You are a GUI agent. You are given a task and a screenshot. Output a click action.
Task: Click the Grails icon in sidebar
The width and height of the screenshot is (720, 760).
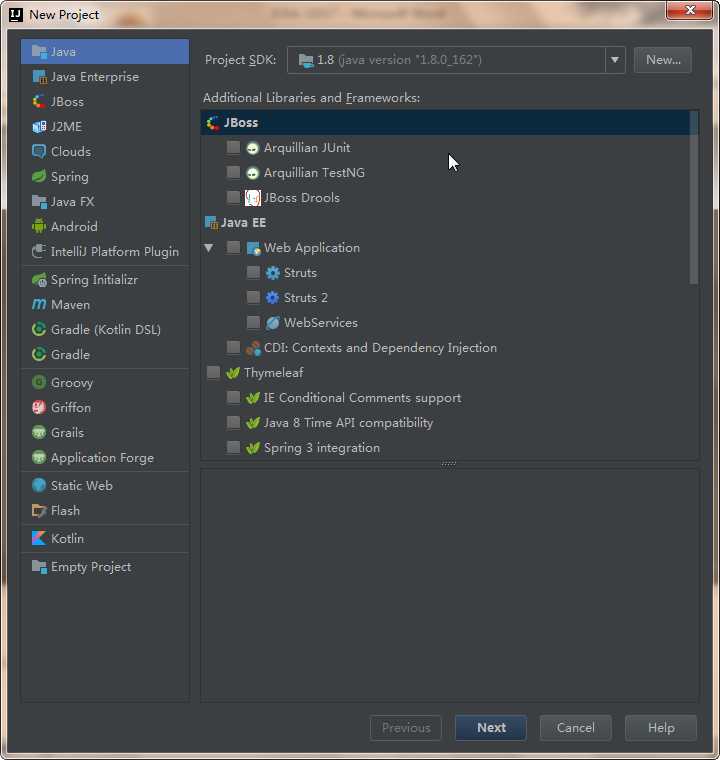(39, 432)
